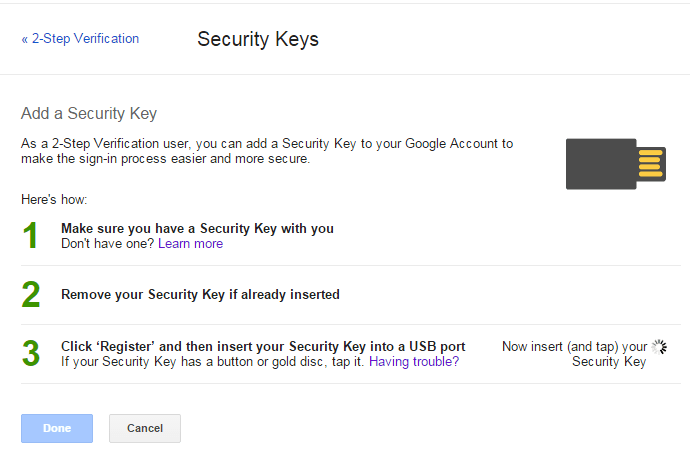The height and width of the screenshot is (452, 690).
Task: Open the "Having trouble?" help link
Action: (x=414, y=362)
